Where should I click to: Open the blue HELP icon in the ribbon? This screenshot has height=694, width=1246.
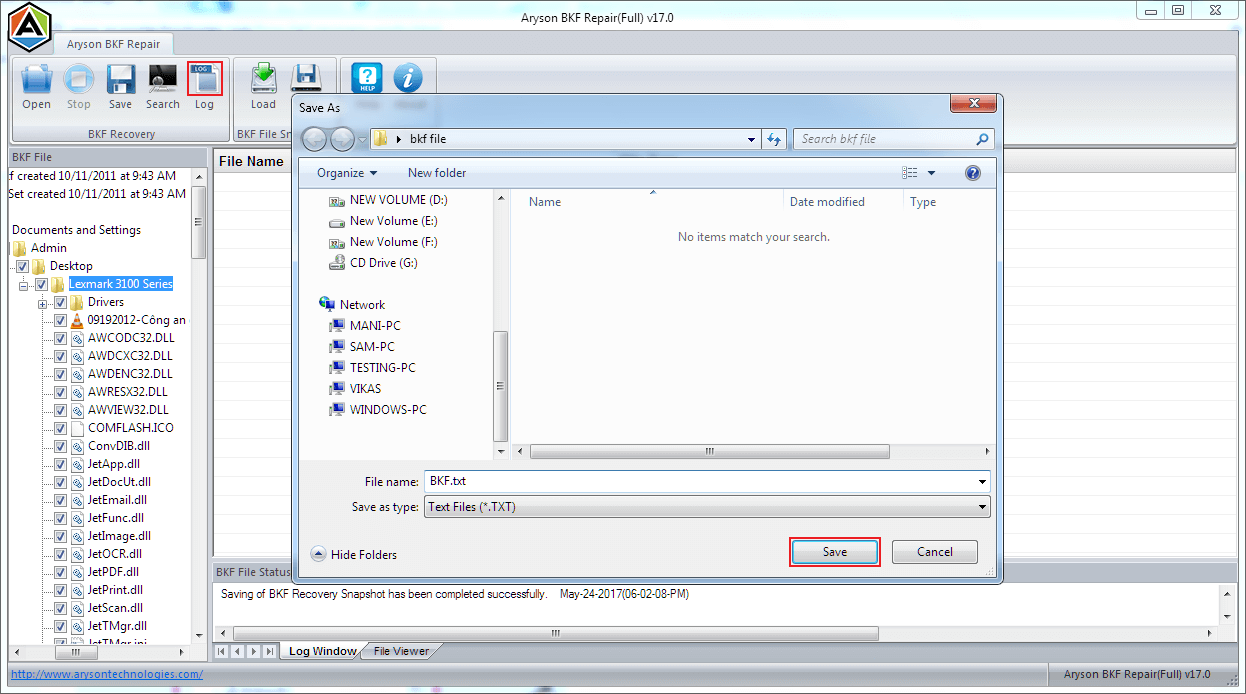pyautogui.click(x=368, y=78)
